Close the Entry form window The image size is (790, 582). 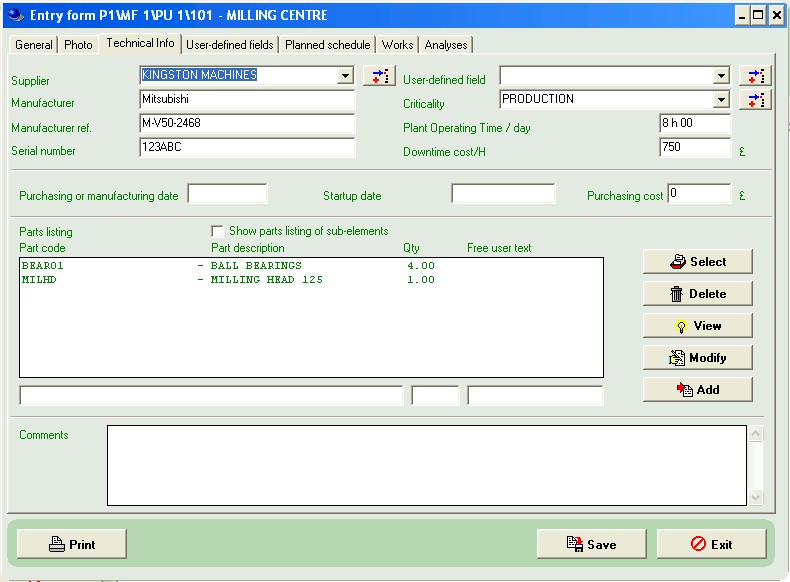[x=777, y=16]
